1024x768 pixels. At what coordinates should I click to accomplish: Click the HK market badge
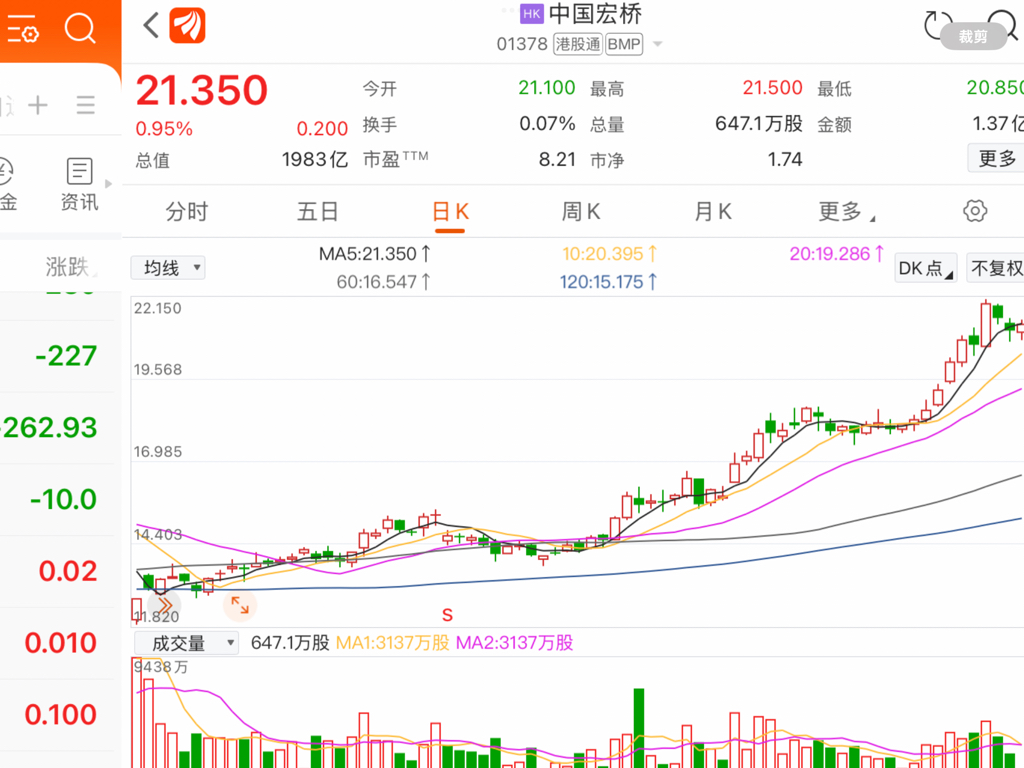[x=532, y=14]
